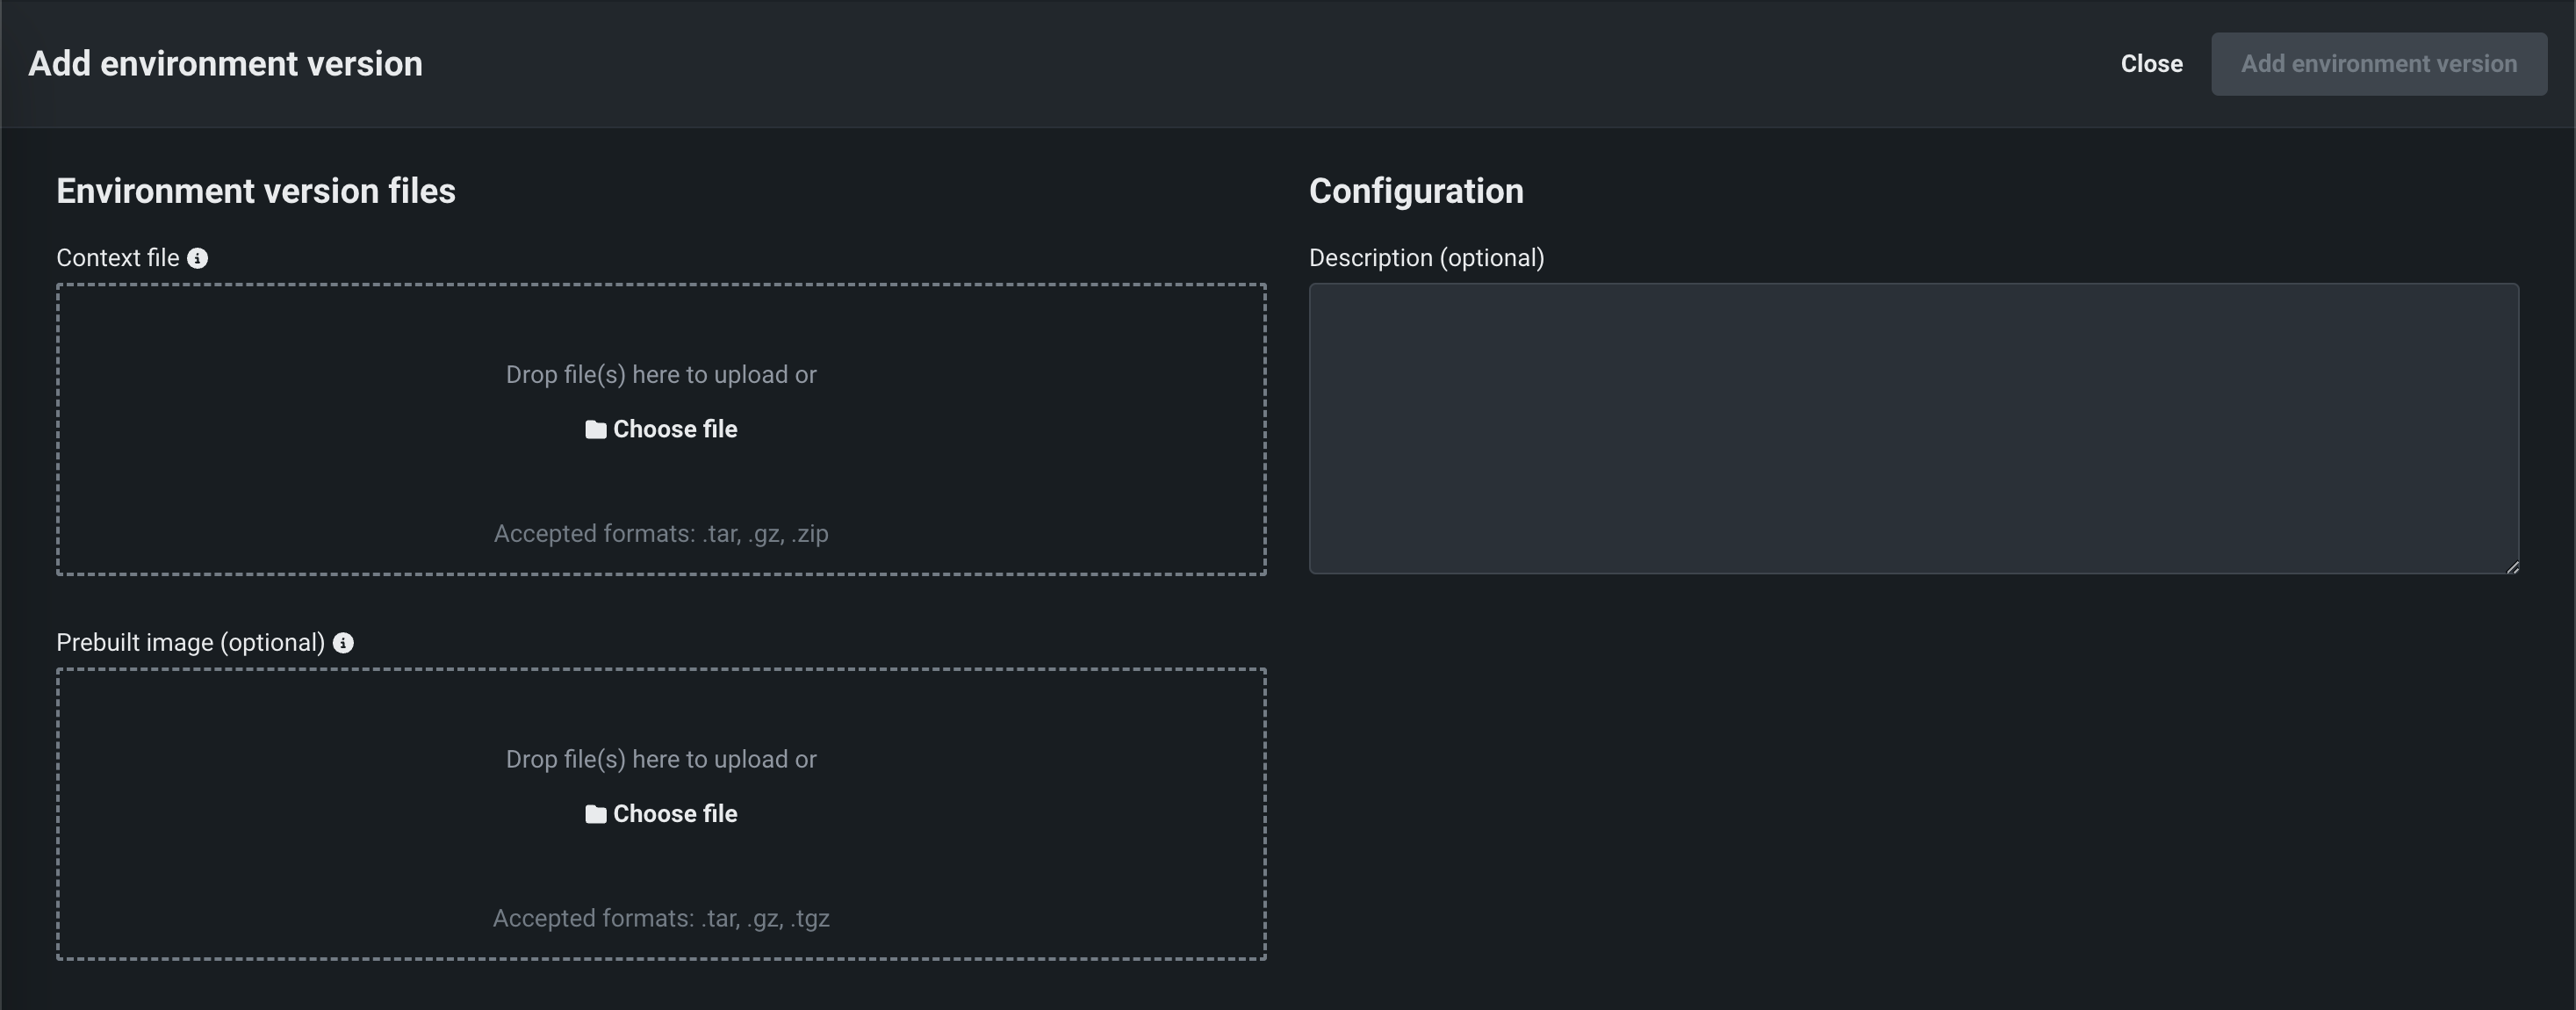Click the Description textarea resize handle

(x=2512, y=567)
